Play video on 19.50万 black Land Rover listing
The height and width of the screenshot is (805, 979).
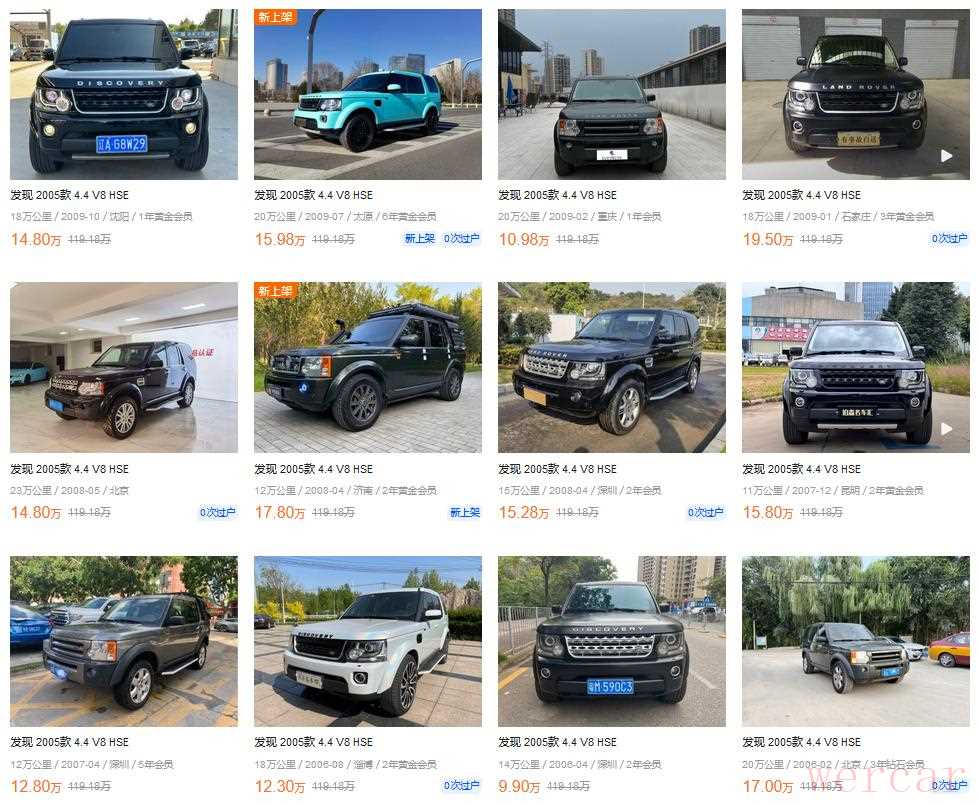(947, 156)
